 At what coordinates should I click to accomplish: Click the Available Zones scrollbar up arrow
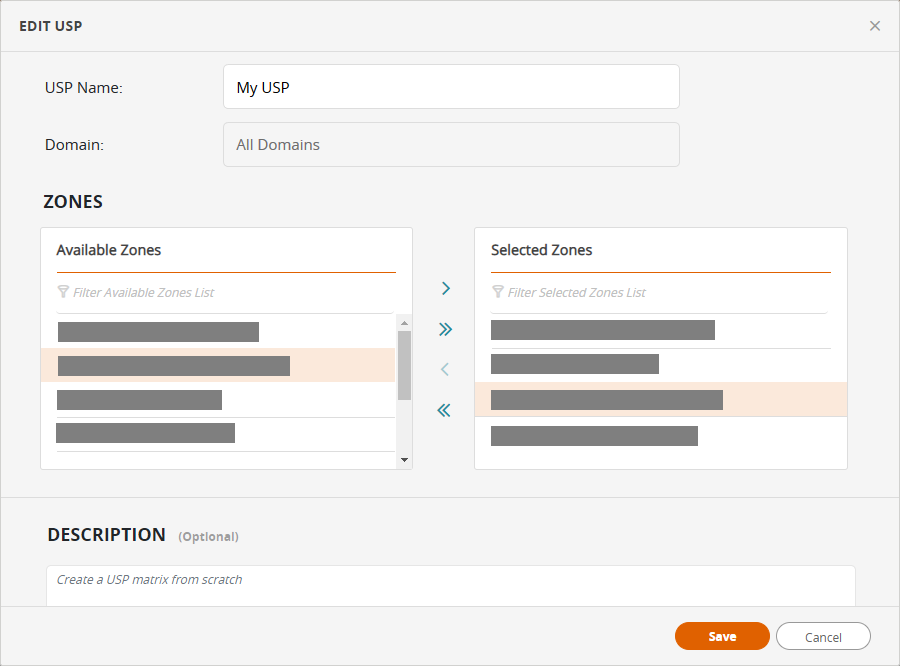coord(404,323)
